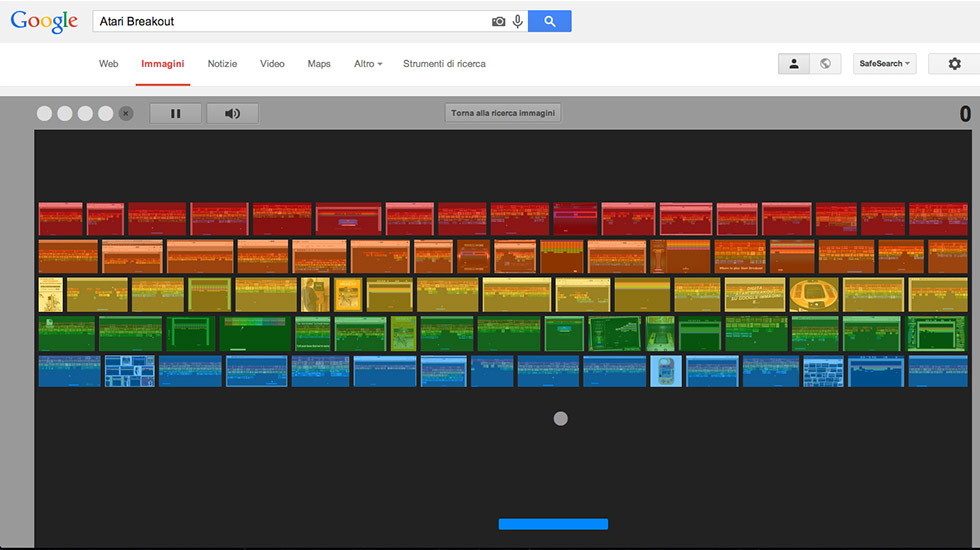The width and height of the screenshot is (980, 550).
Task: Expand the Altro menu
Action: pyautogui.click(x=367, y=64)
